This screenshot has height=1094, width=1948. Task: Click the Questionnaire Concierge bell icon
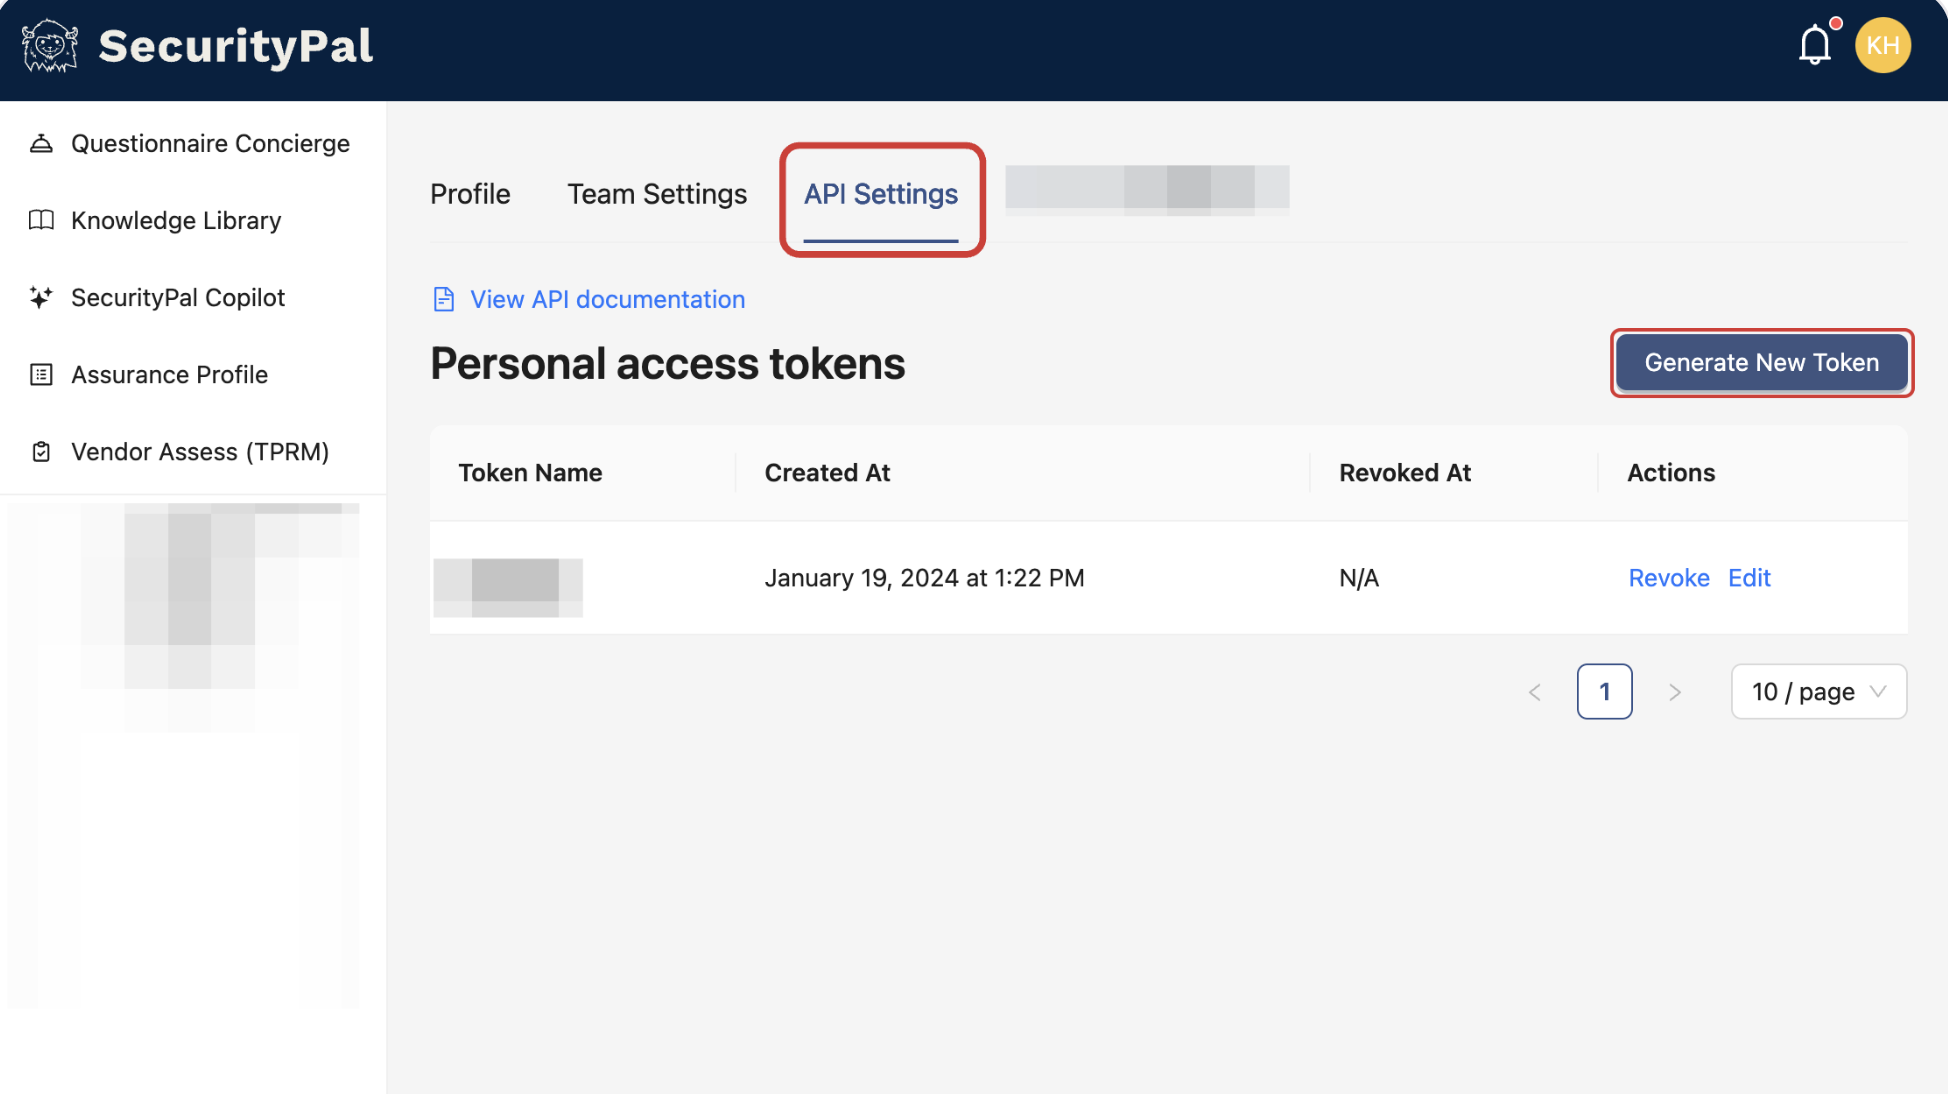coord(41,143)
